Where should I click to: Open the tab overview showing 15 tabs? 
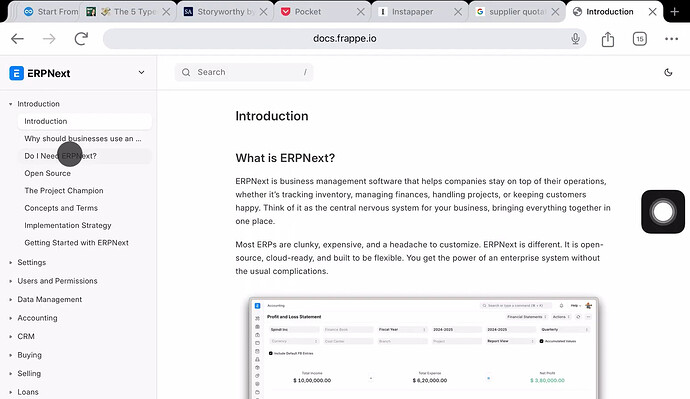coord(639,39)
